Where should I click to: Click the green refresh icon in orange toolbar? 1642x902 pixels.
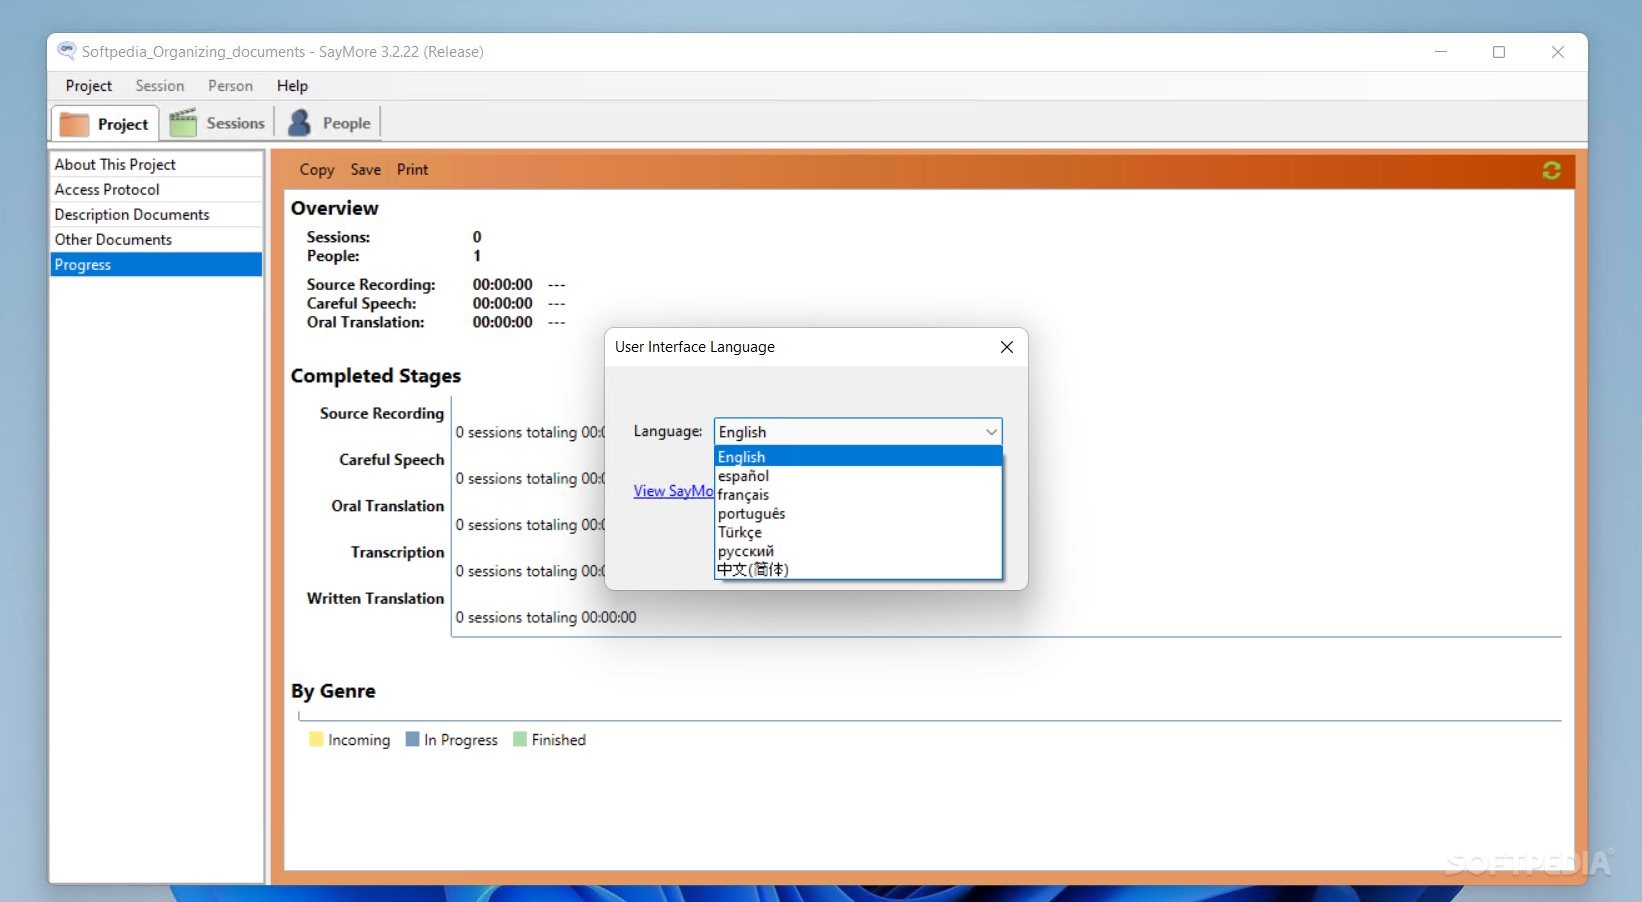coord(1551,170)
